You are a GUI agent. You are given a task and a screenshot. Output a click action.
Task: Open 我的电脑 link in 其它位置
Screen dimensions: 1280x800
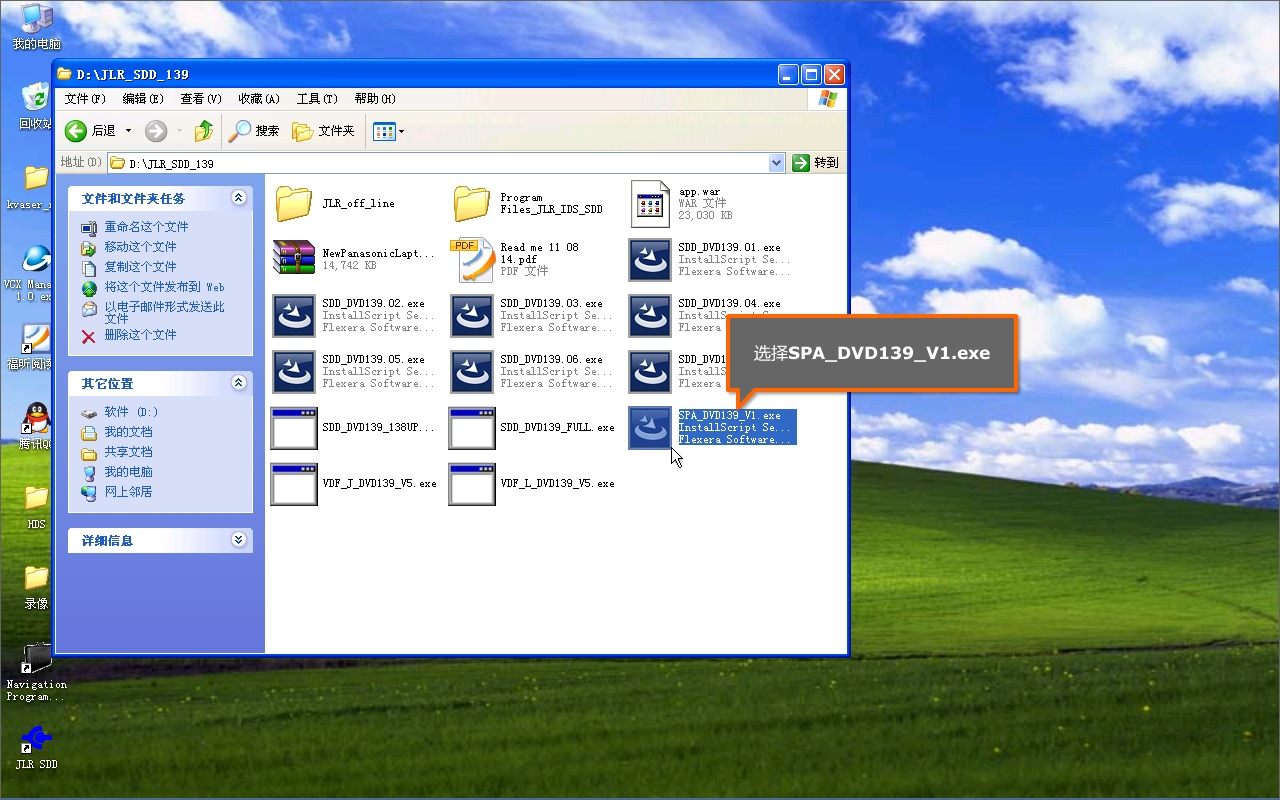pos(129,472)
